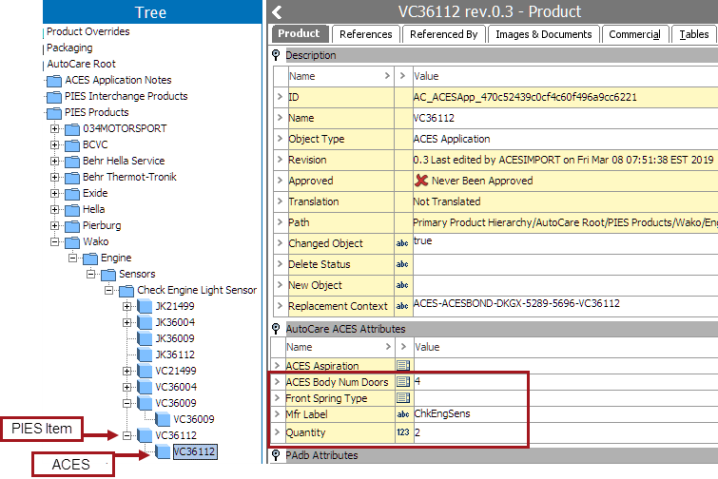
Task: Click the Object Type value ACES Application
Action: pyautogui.click(x=451, y=139)
